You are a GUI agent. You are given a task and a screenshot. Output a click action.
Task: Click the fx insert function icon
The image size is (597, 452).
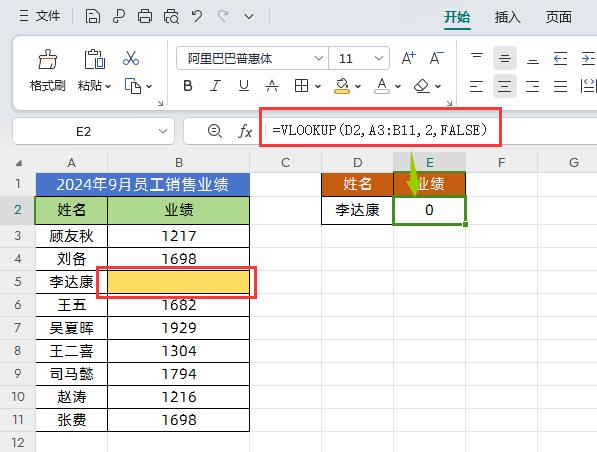[245, 131]
